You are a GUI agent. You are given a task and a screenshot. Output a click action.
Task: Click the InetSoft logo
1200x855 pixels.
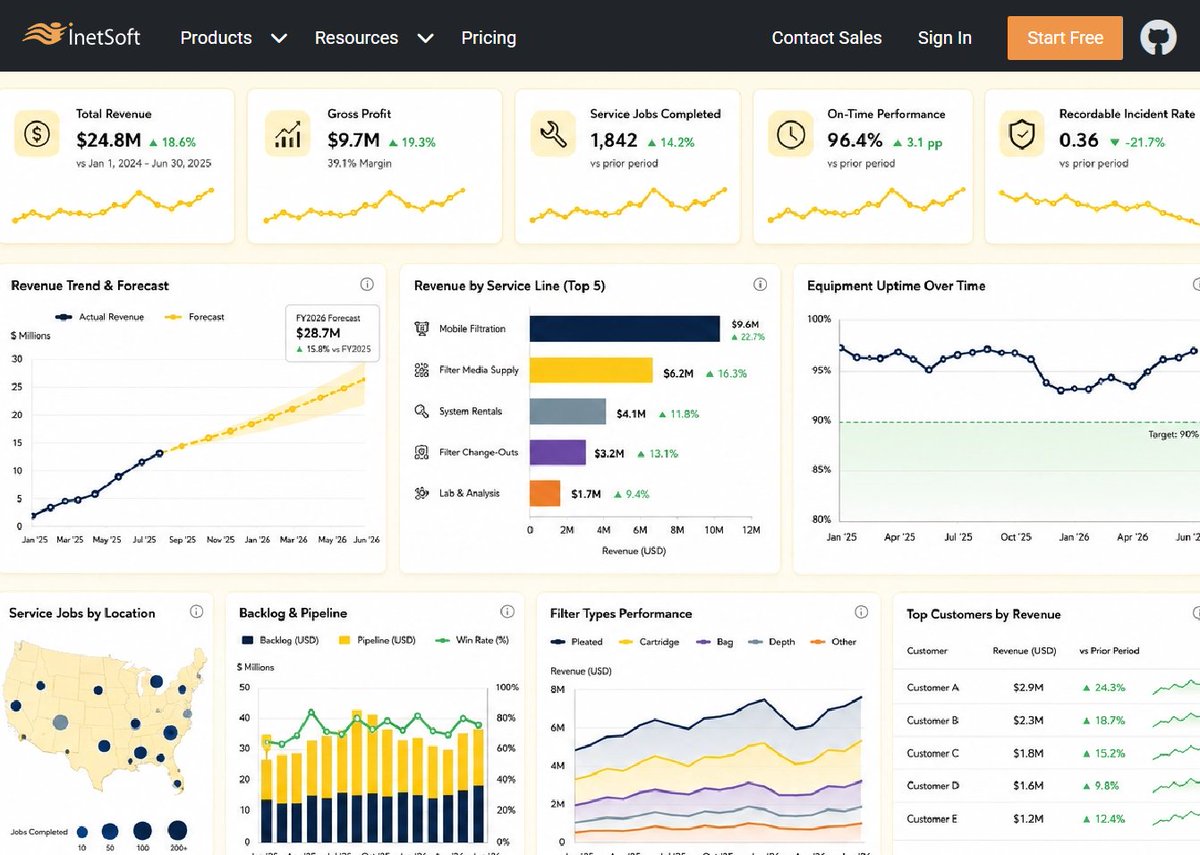(82, 37)
